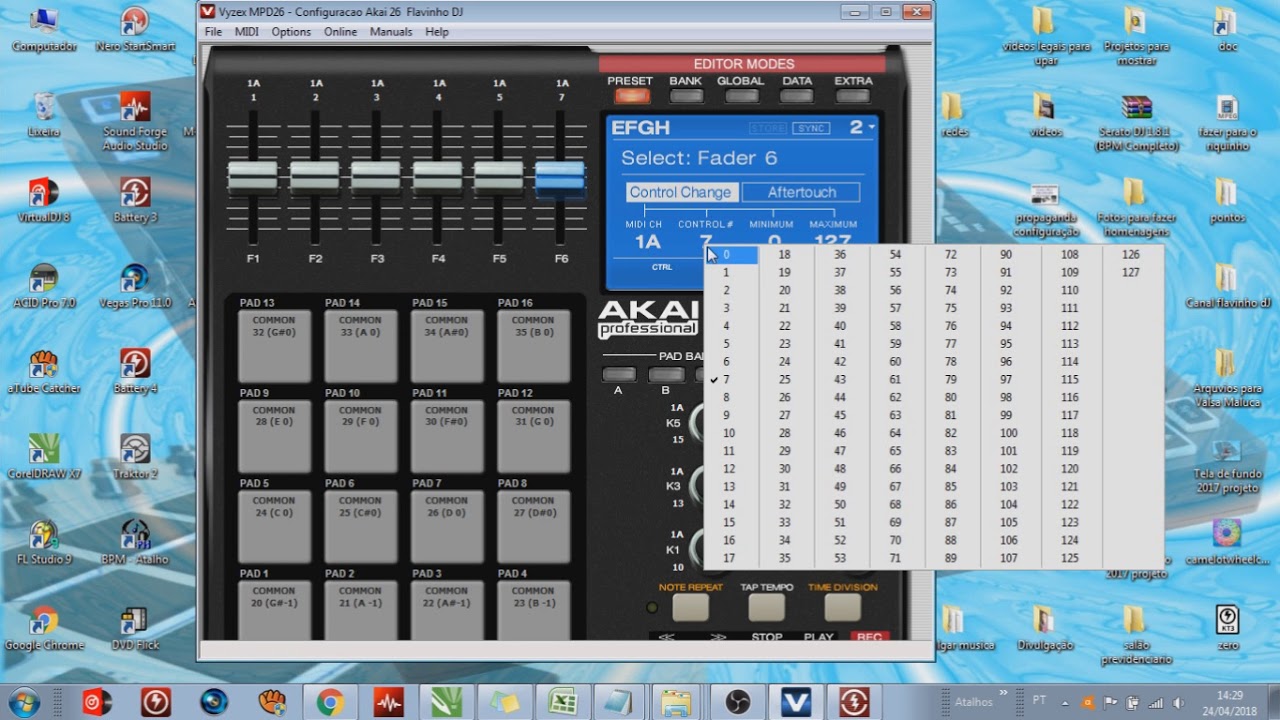Select the Control Change message type
The height and width of the screenshot is (720, 1280).
tap(681, 193)
